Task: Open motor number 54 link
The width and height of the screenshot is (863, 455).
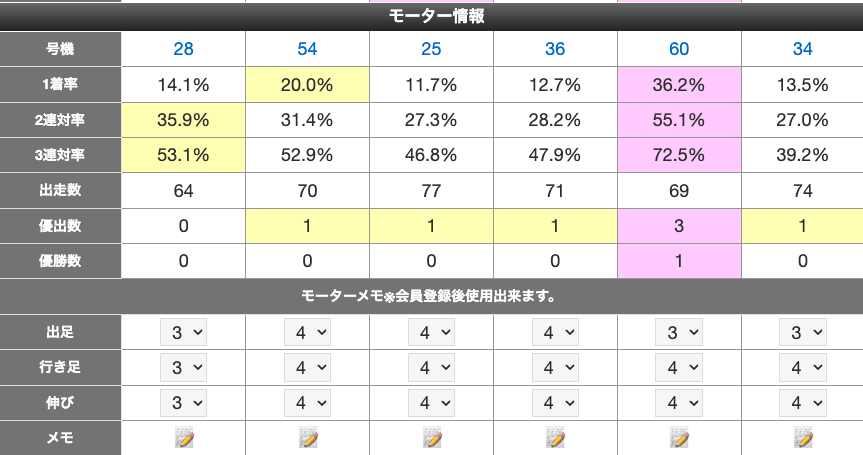Action: (x=307, y=49)
